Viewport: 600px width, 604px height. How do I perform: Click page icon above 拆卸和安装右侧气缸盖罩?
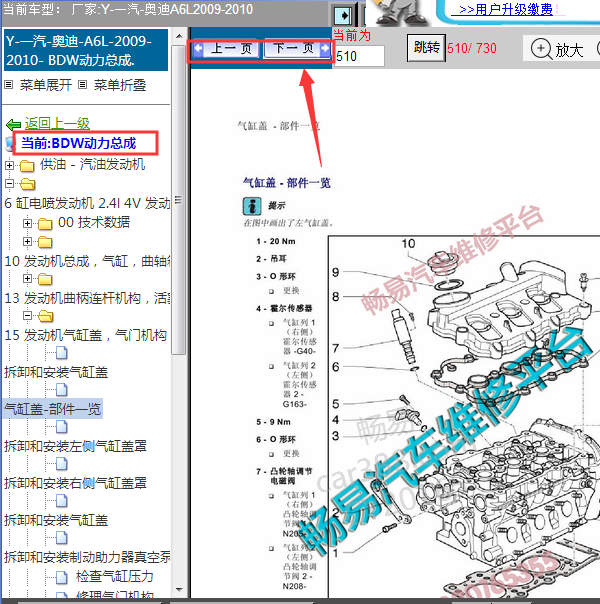(x=62, y=463)
